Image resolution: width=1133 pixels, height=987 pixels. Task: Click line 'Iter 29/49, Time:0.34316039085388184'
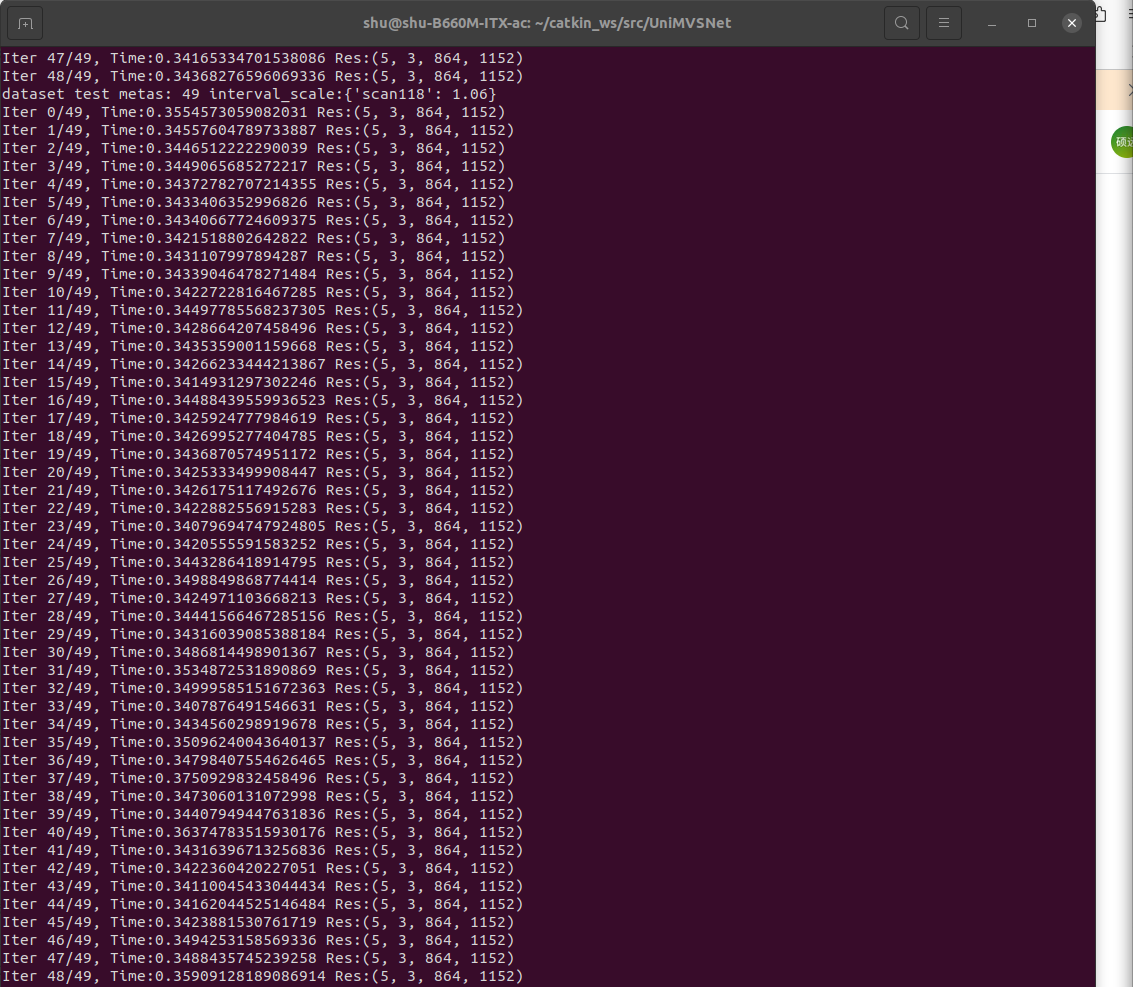[262, 634]
